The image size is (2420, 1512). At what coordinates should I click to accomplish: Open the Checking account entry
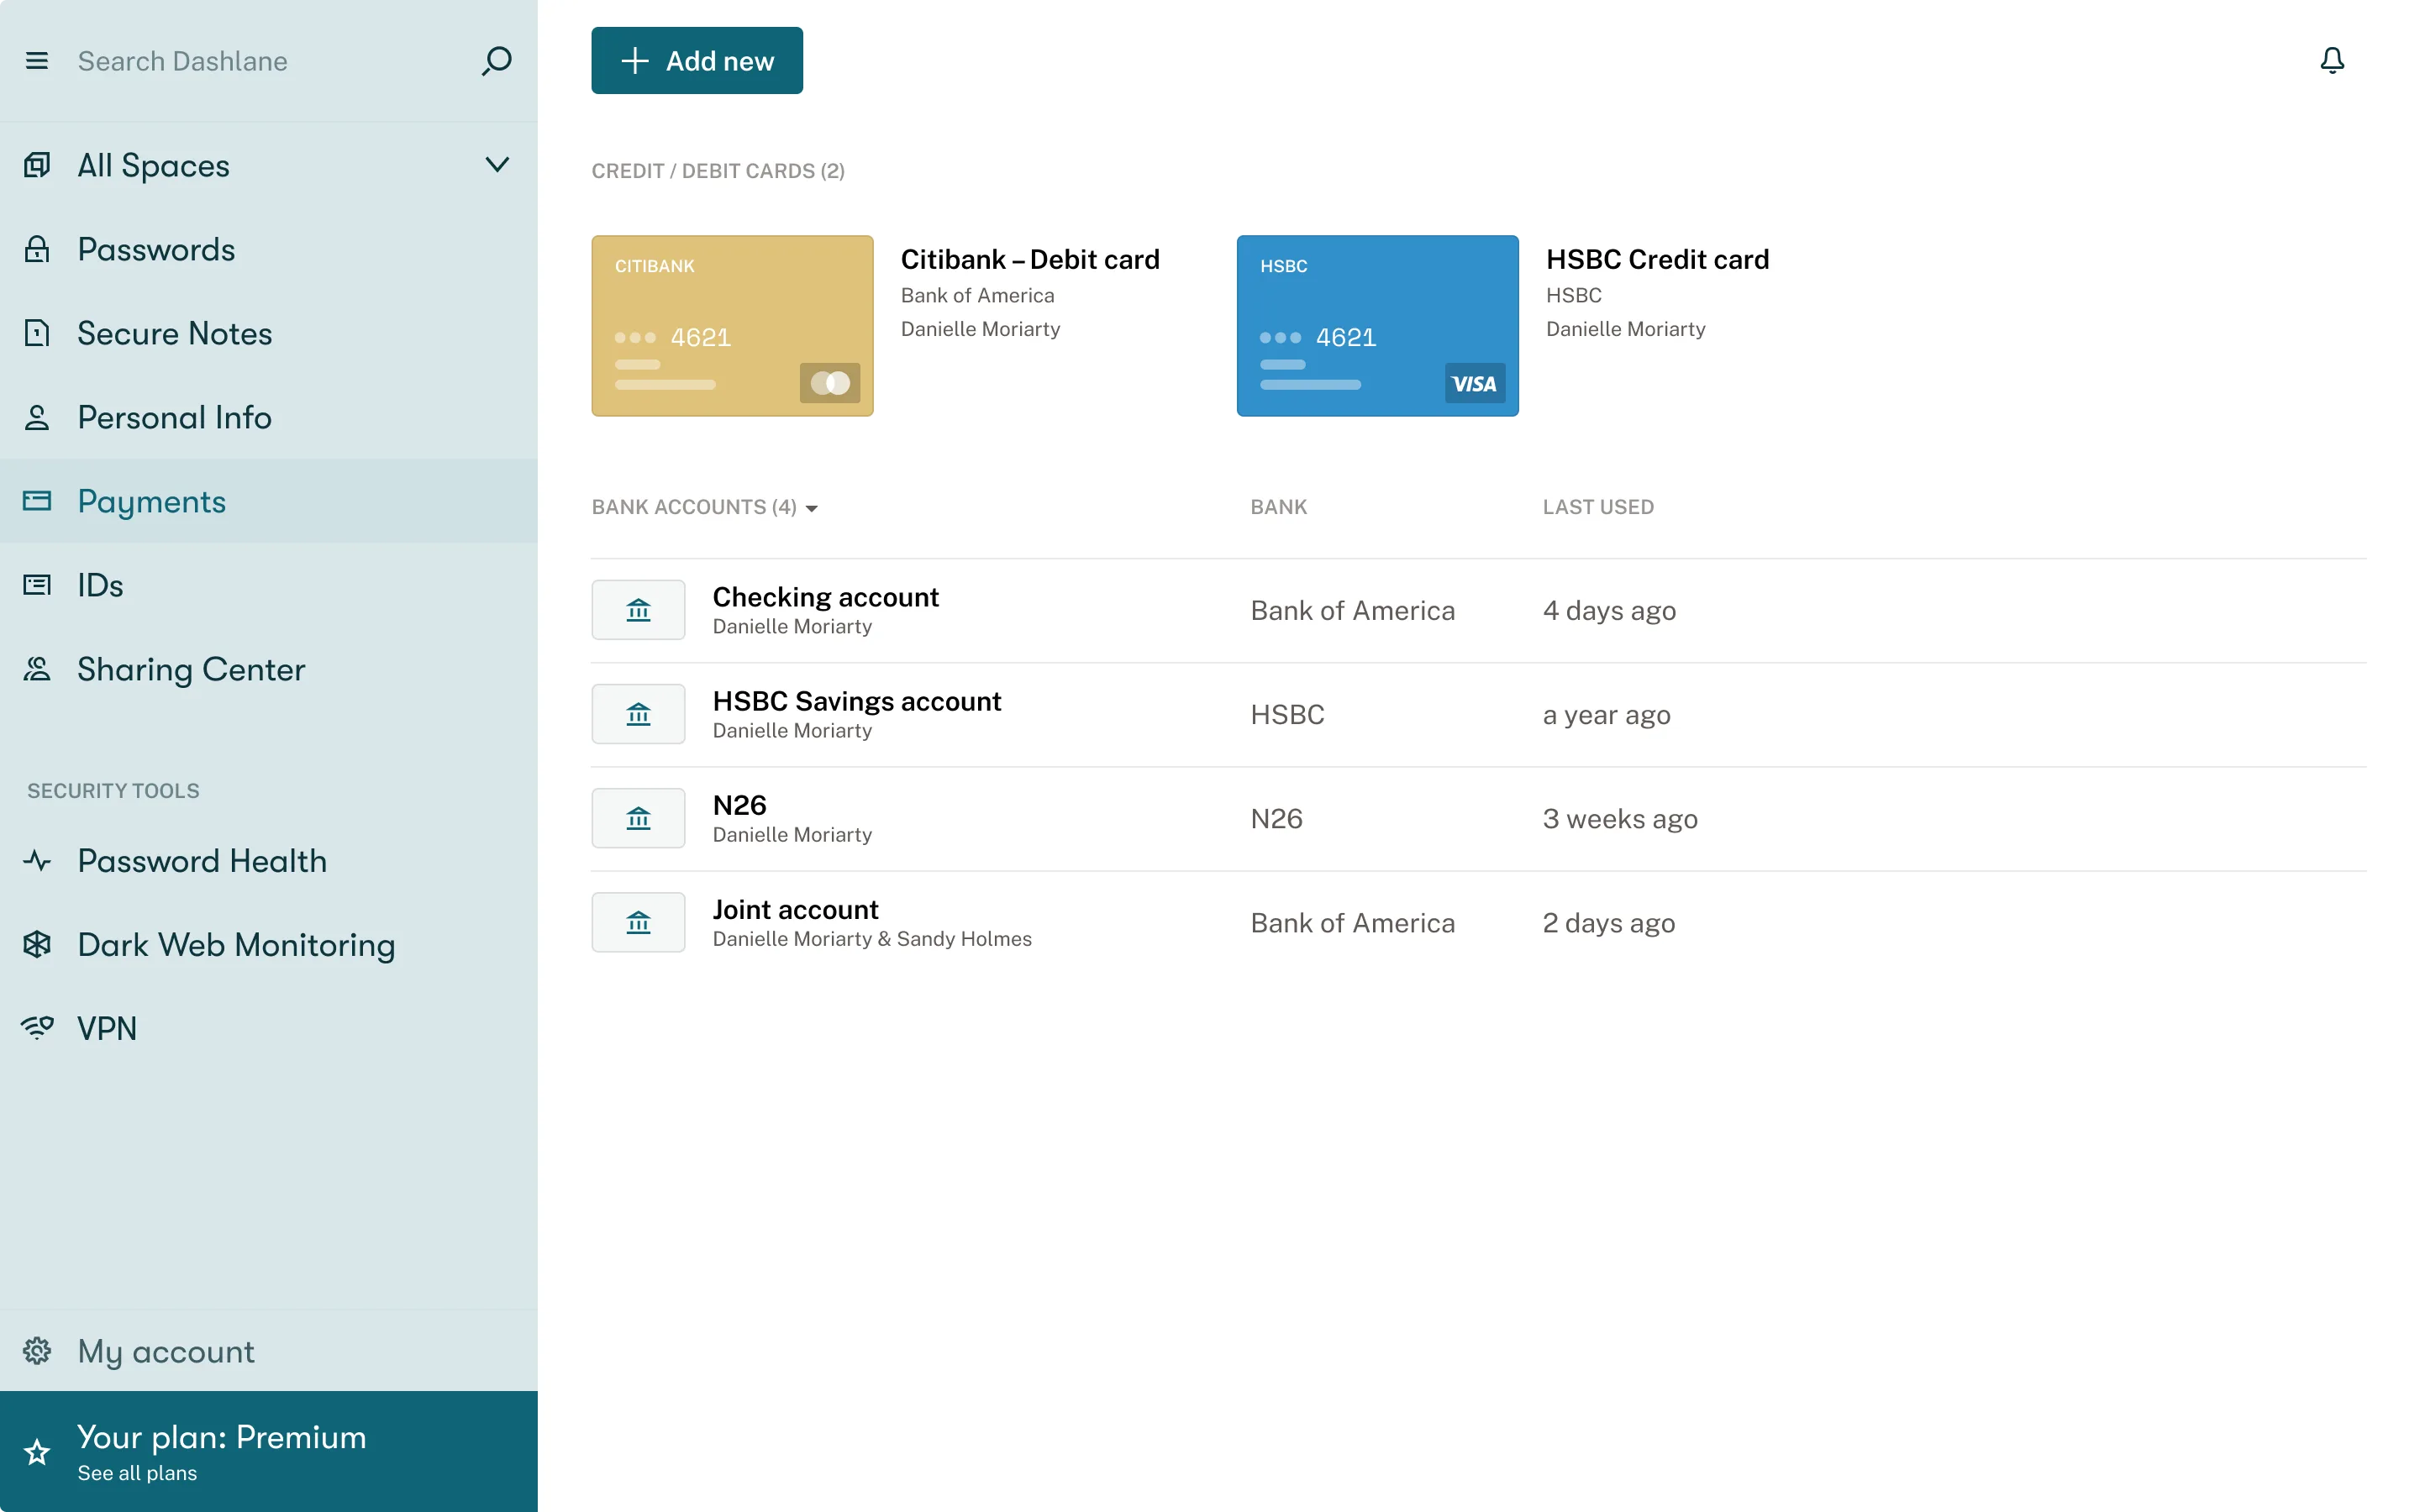coord(1478,610)
